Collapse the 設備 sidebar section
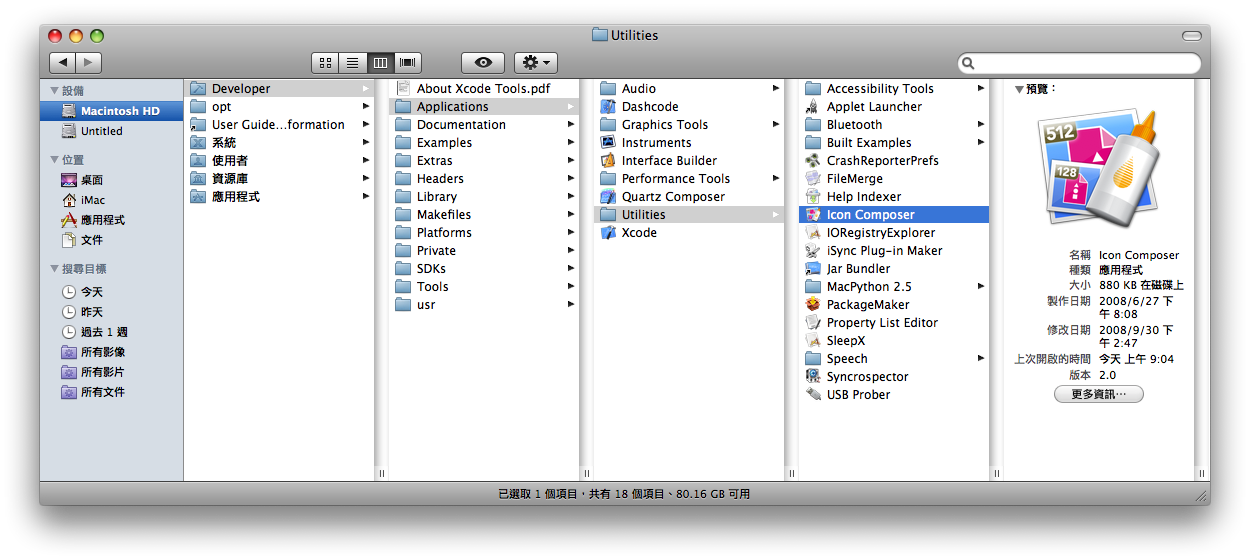The image size is (1250, 560). coord(54,91)
